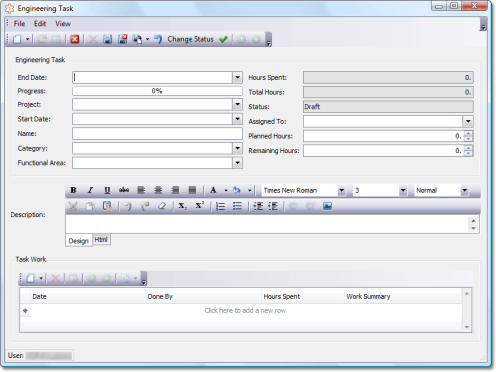Viewport: 496px width, 372px height.
Task: Toggle Underline formatting in description editor
Action: tap(107, 190)
